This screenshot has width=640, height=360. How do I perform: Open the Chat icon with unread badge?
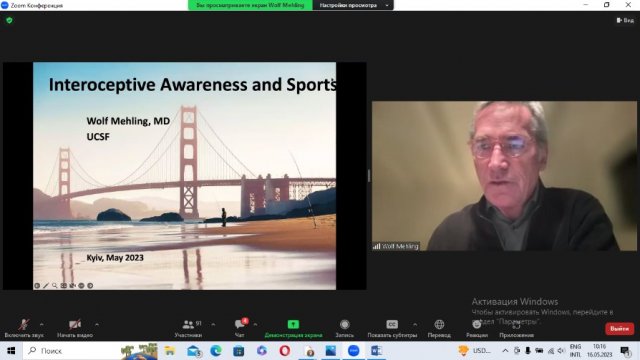[240, 324]
